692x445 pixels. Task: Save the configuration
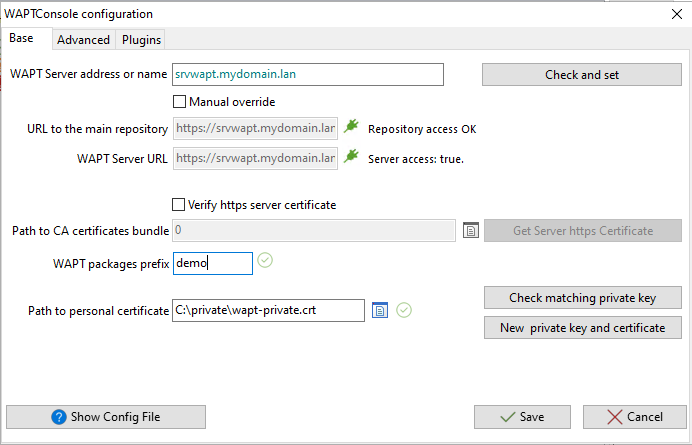(522, 417)
